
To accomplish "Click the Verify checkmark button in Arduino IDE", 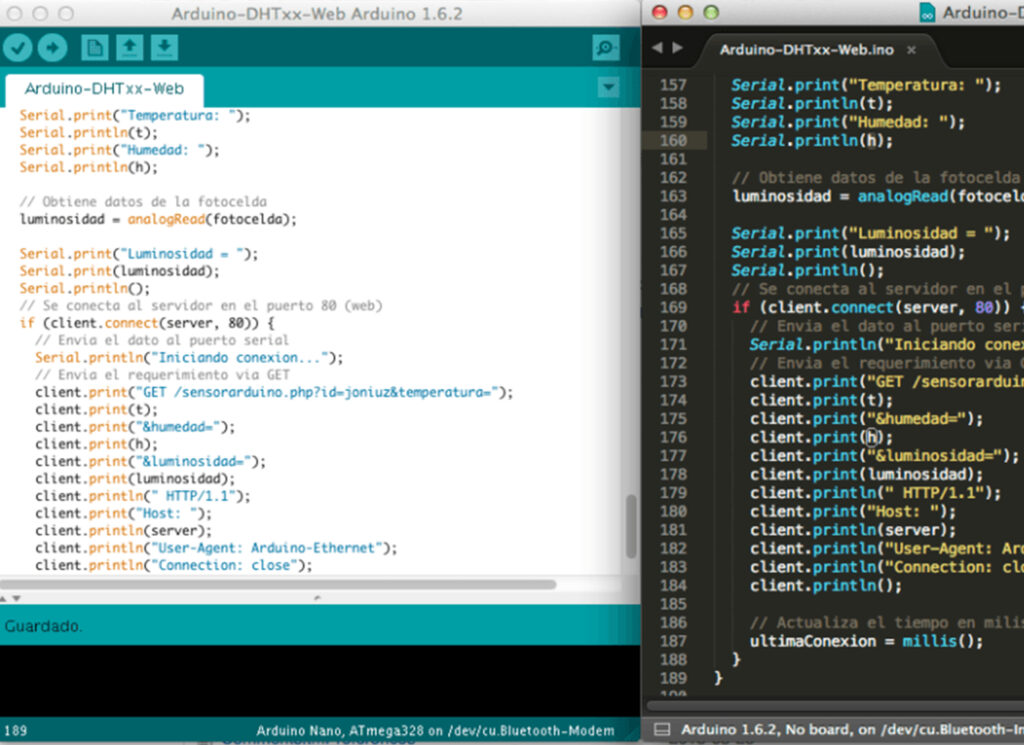I will click(x=18, y=48).
